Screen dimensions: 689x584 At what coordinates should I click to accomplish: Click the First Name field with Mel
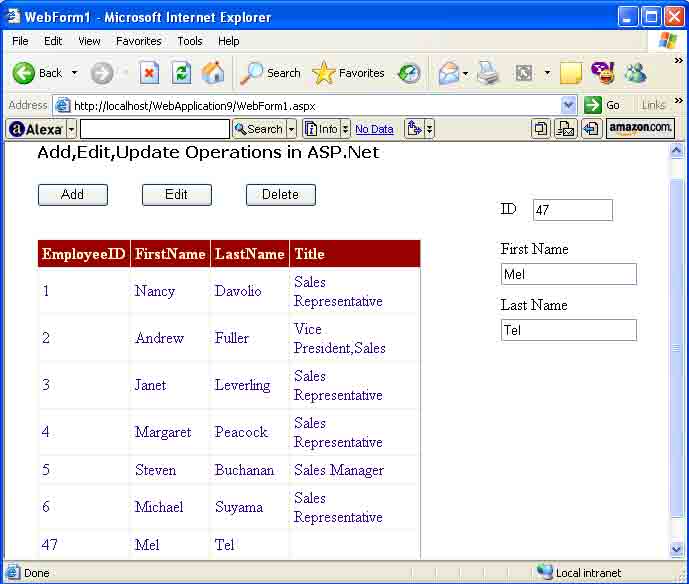[569, 274]
